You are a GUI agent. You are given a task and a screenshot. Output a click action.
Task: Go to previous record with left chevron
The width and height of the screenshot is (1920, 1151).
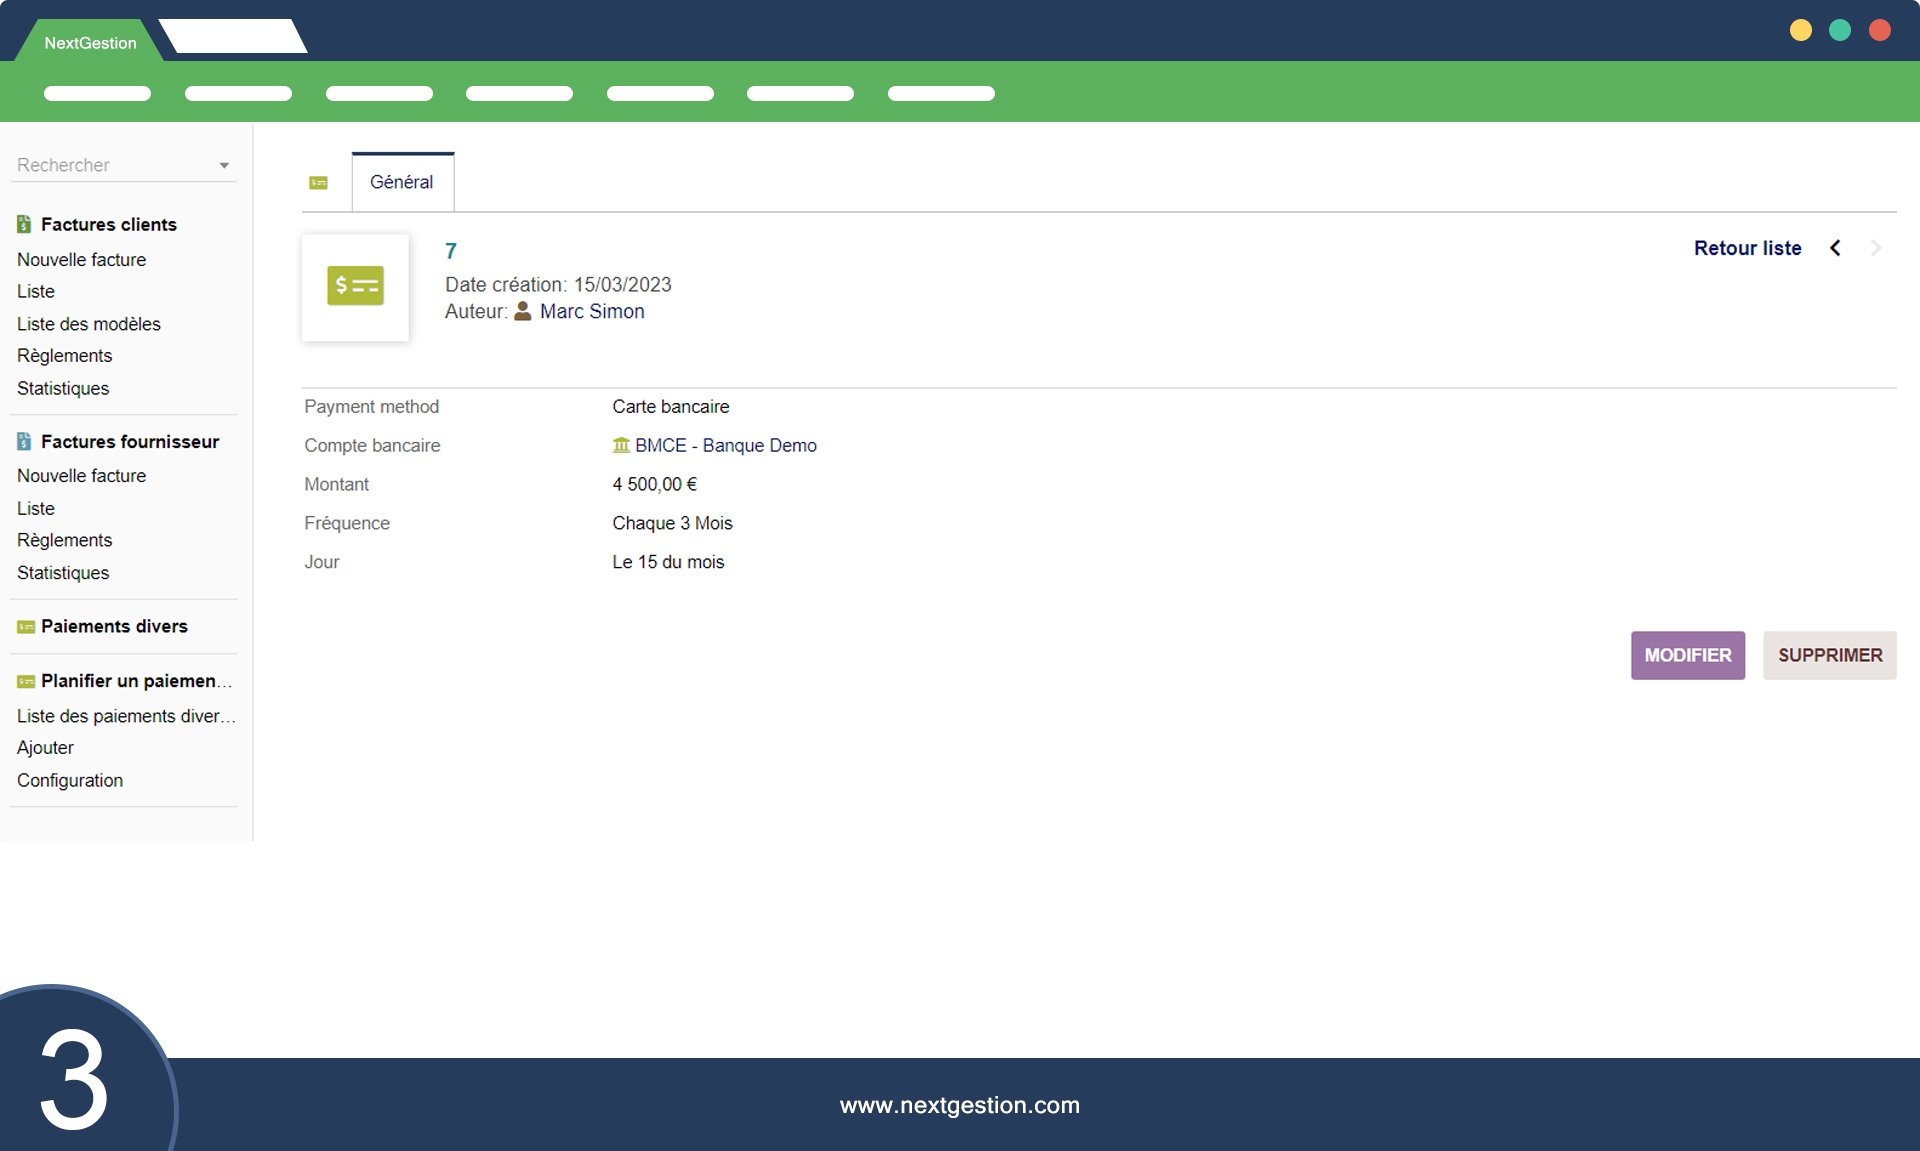[1835, 248]
